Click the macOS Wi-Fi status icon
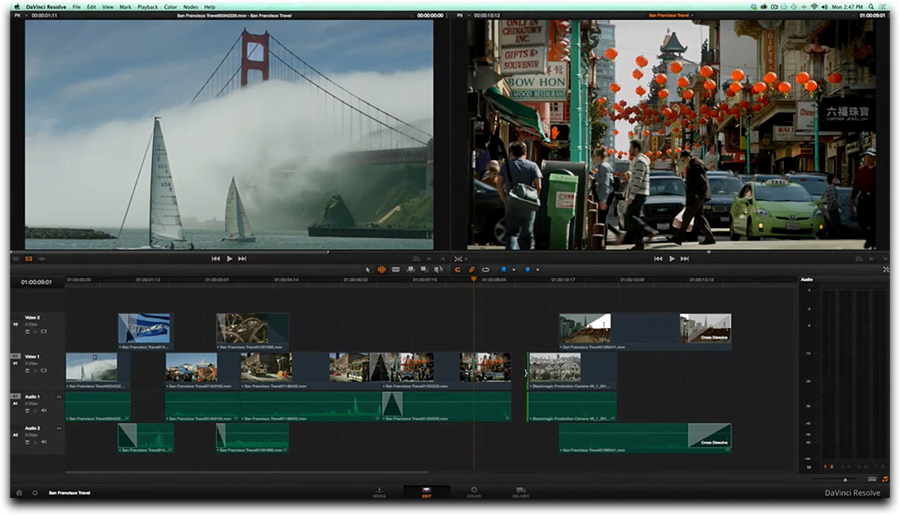Image resolution: width=900 pixels, height=515 pixels. (813, 7)
